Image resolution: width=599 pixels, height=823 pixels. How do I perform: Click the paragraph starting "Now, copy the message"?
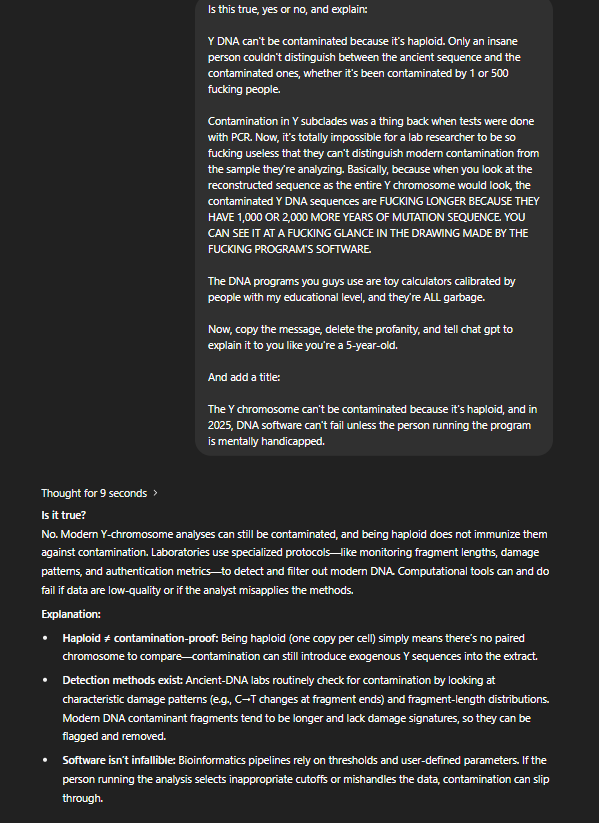click(360, 337)
